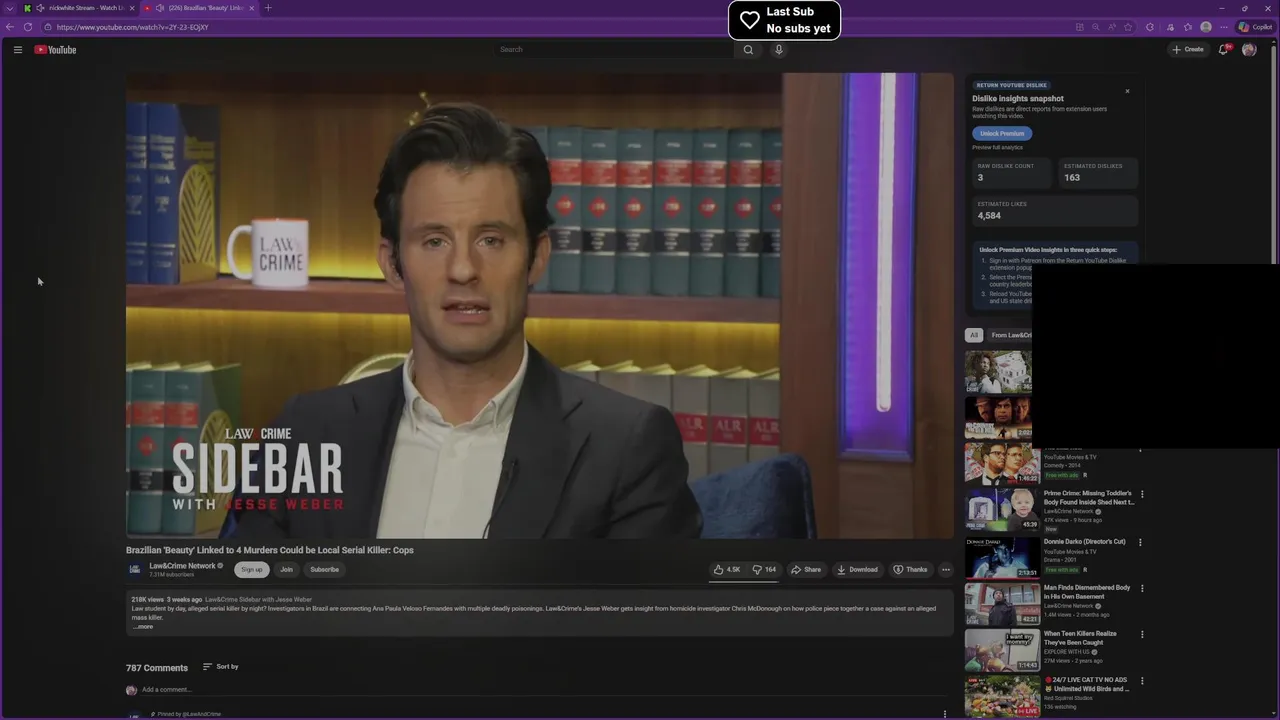Open options menu for pinned comment

(x=945, y=714)
